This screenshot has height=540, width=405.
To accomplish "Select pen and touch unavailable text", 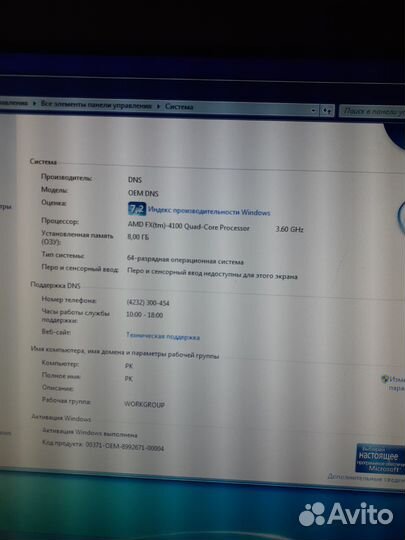I will tap(212, 273).
